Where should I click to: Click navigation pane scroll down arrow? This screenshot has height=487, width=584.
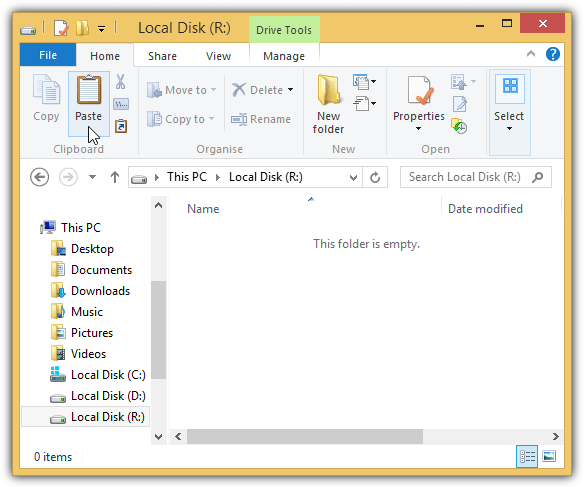(x=158, y=436)
